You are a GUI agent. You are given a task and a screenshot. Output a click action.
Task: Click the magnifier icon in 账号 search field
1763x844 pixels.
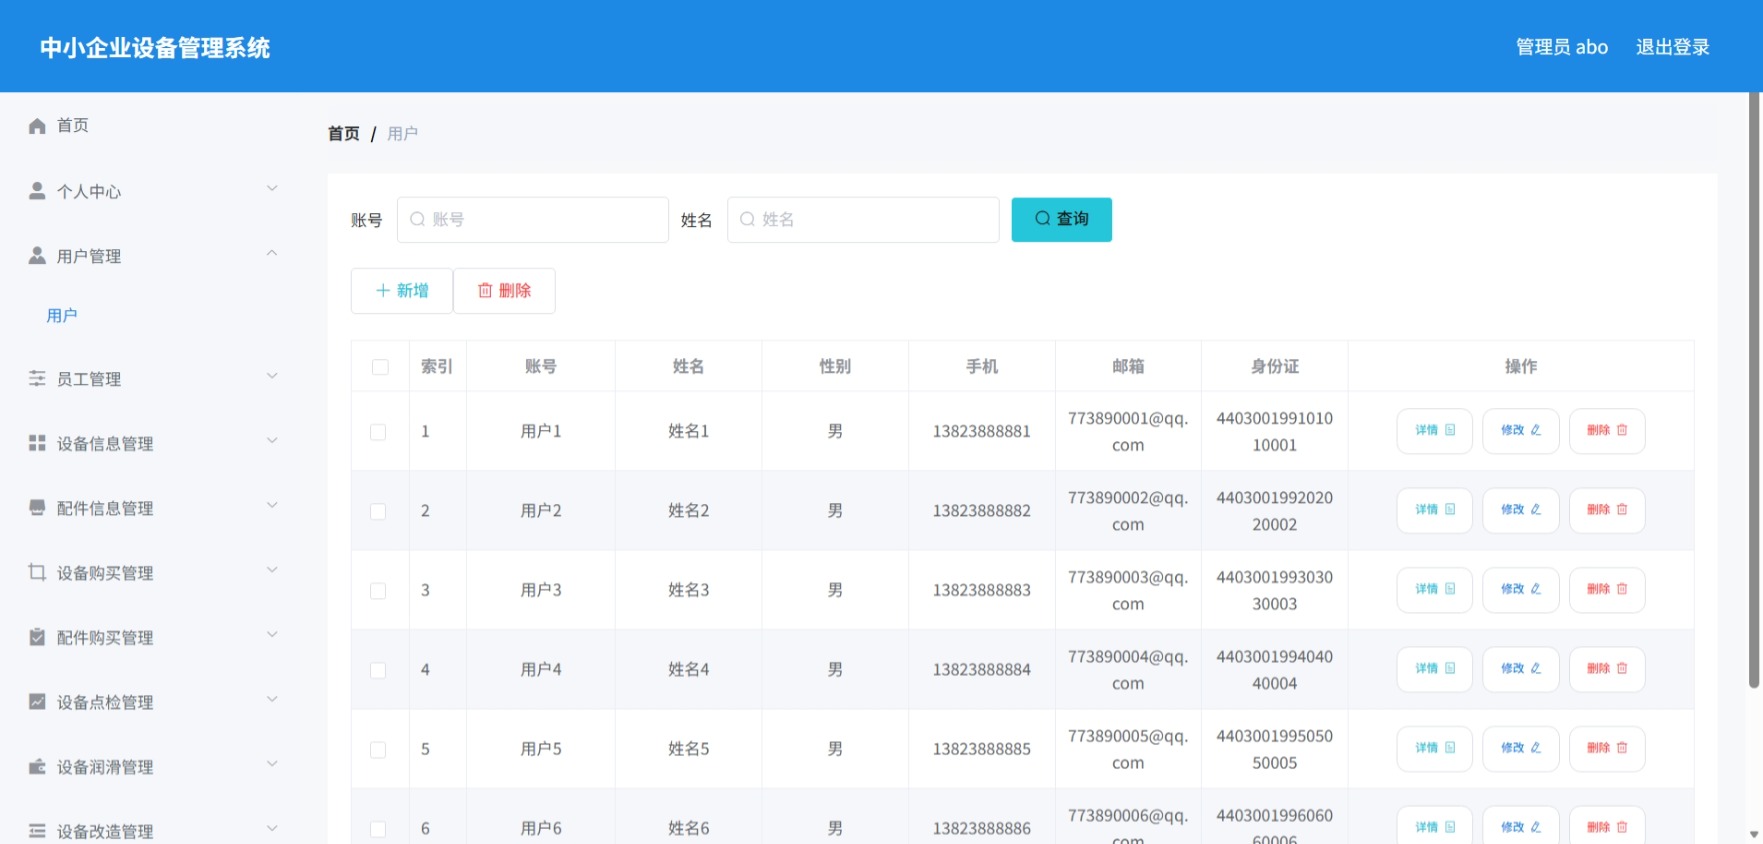tap(418, 219)
